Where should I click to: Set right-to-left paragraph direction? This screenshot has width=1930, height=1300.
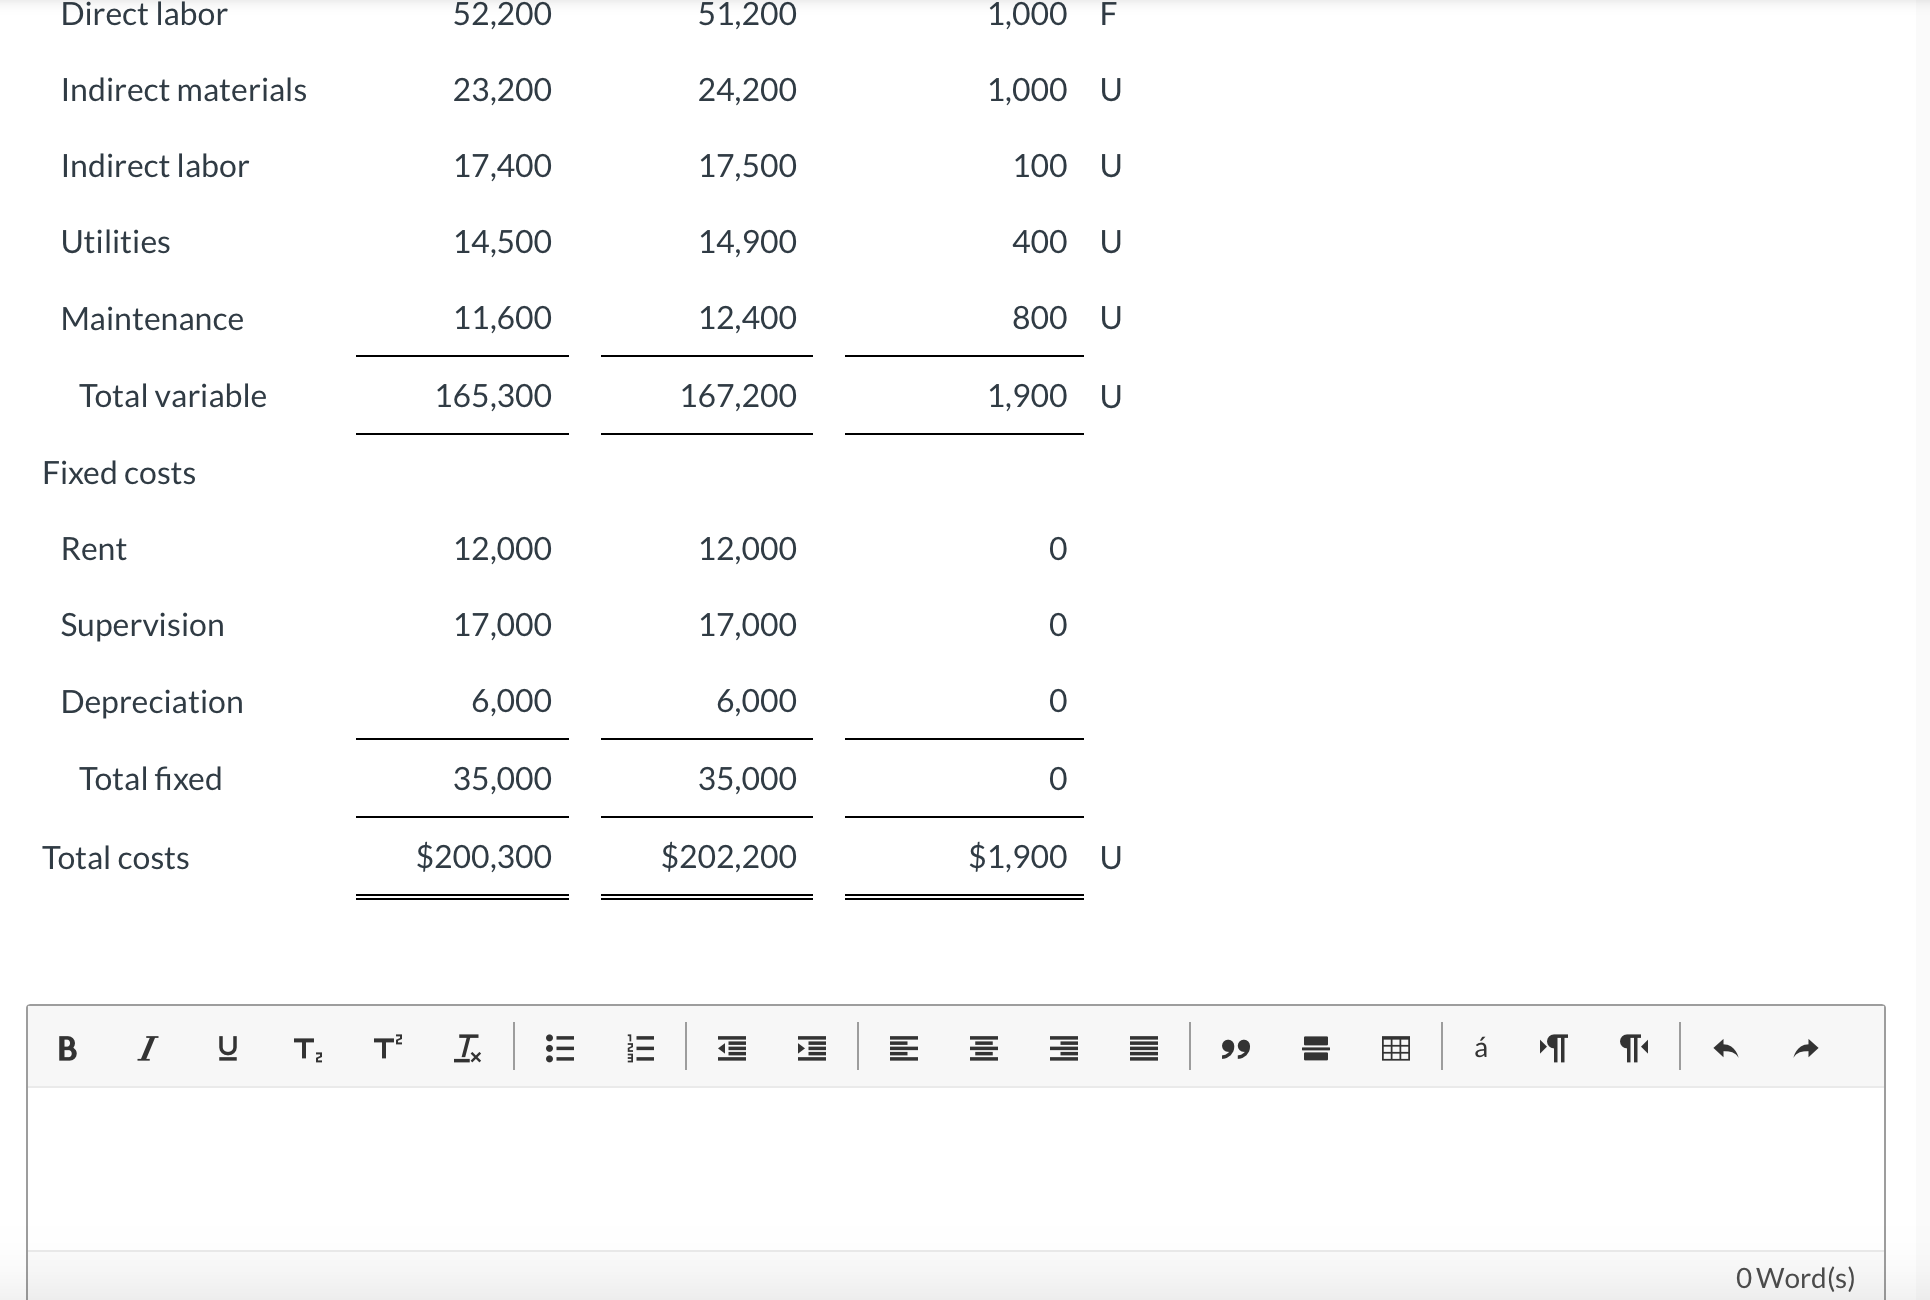(1633, 1048)
